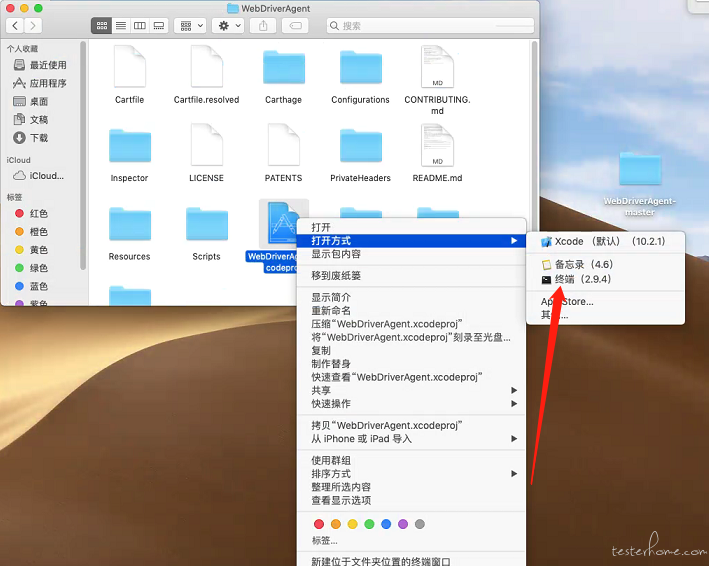Expand the 共享 submenu
Viewport: 709px width, 566px height.
click(x=411, y=390)
